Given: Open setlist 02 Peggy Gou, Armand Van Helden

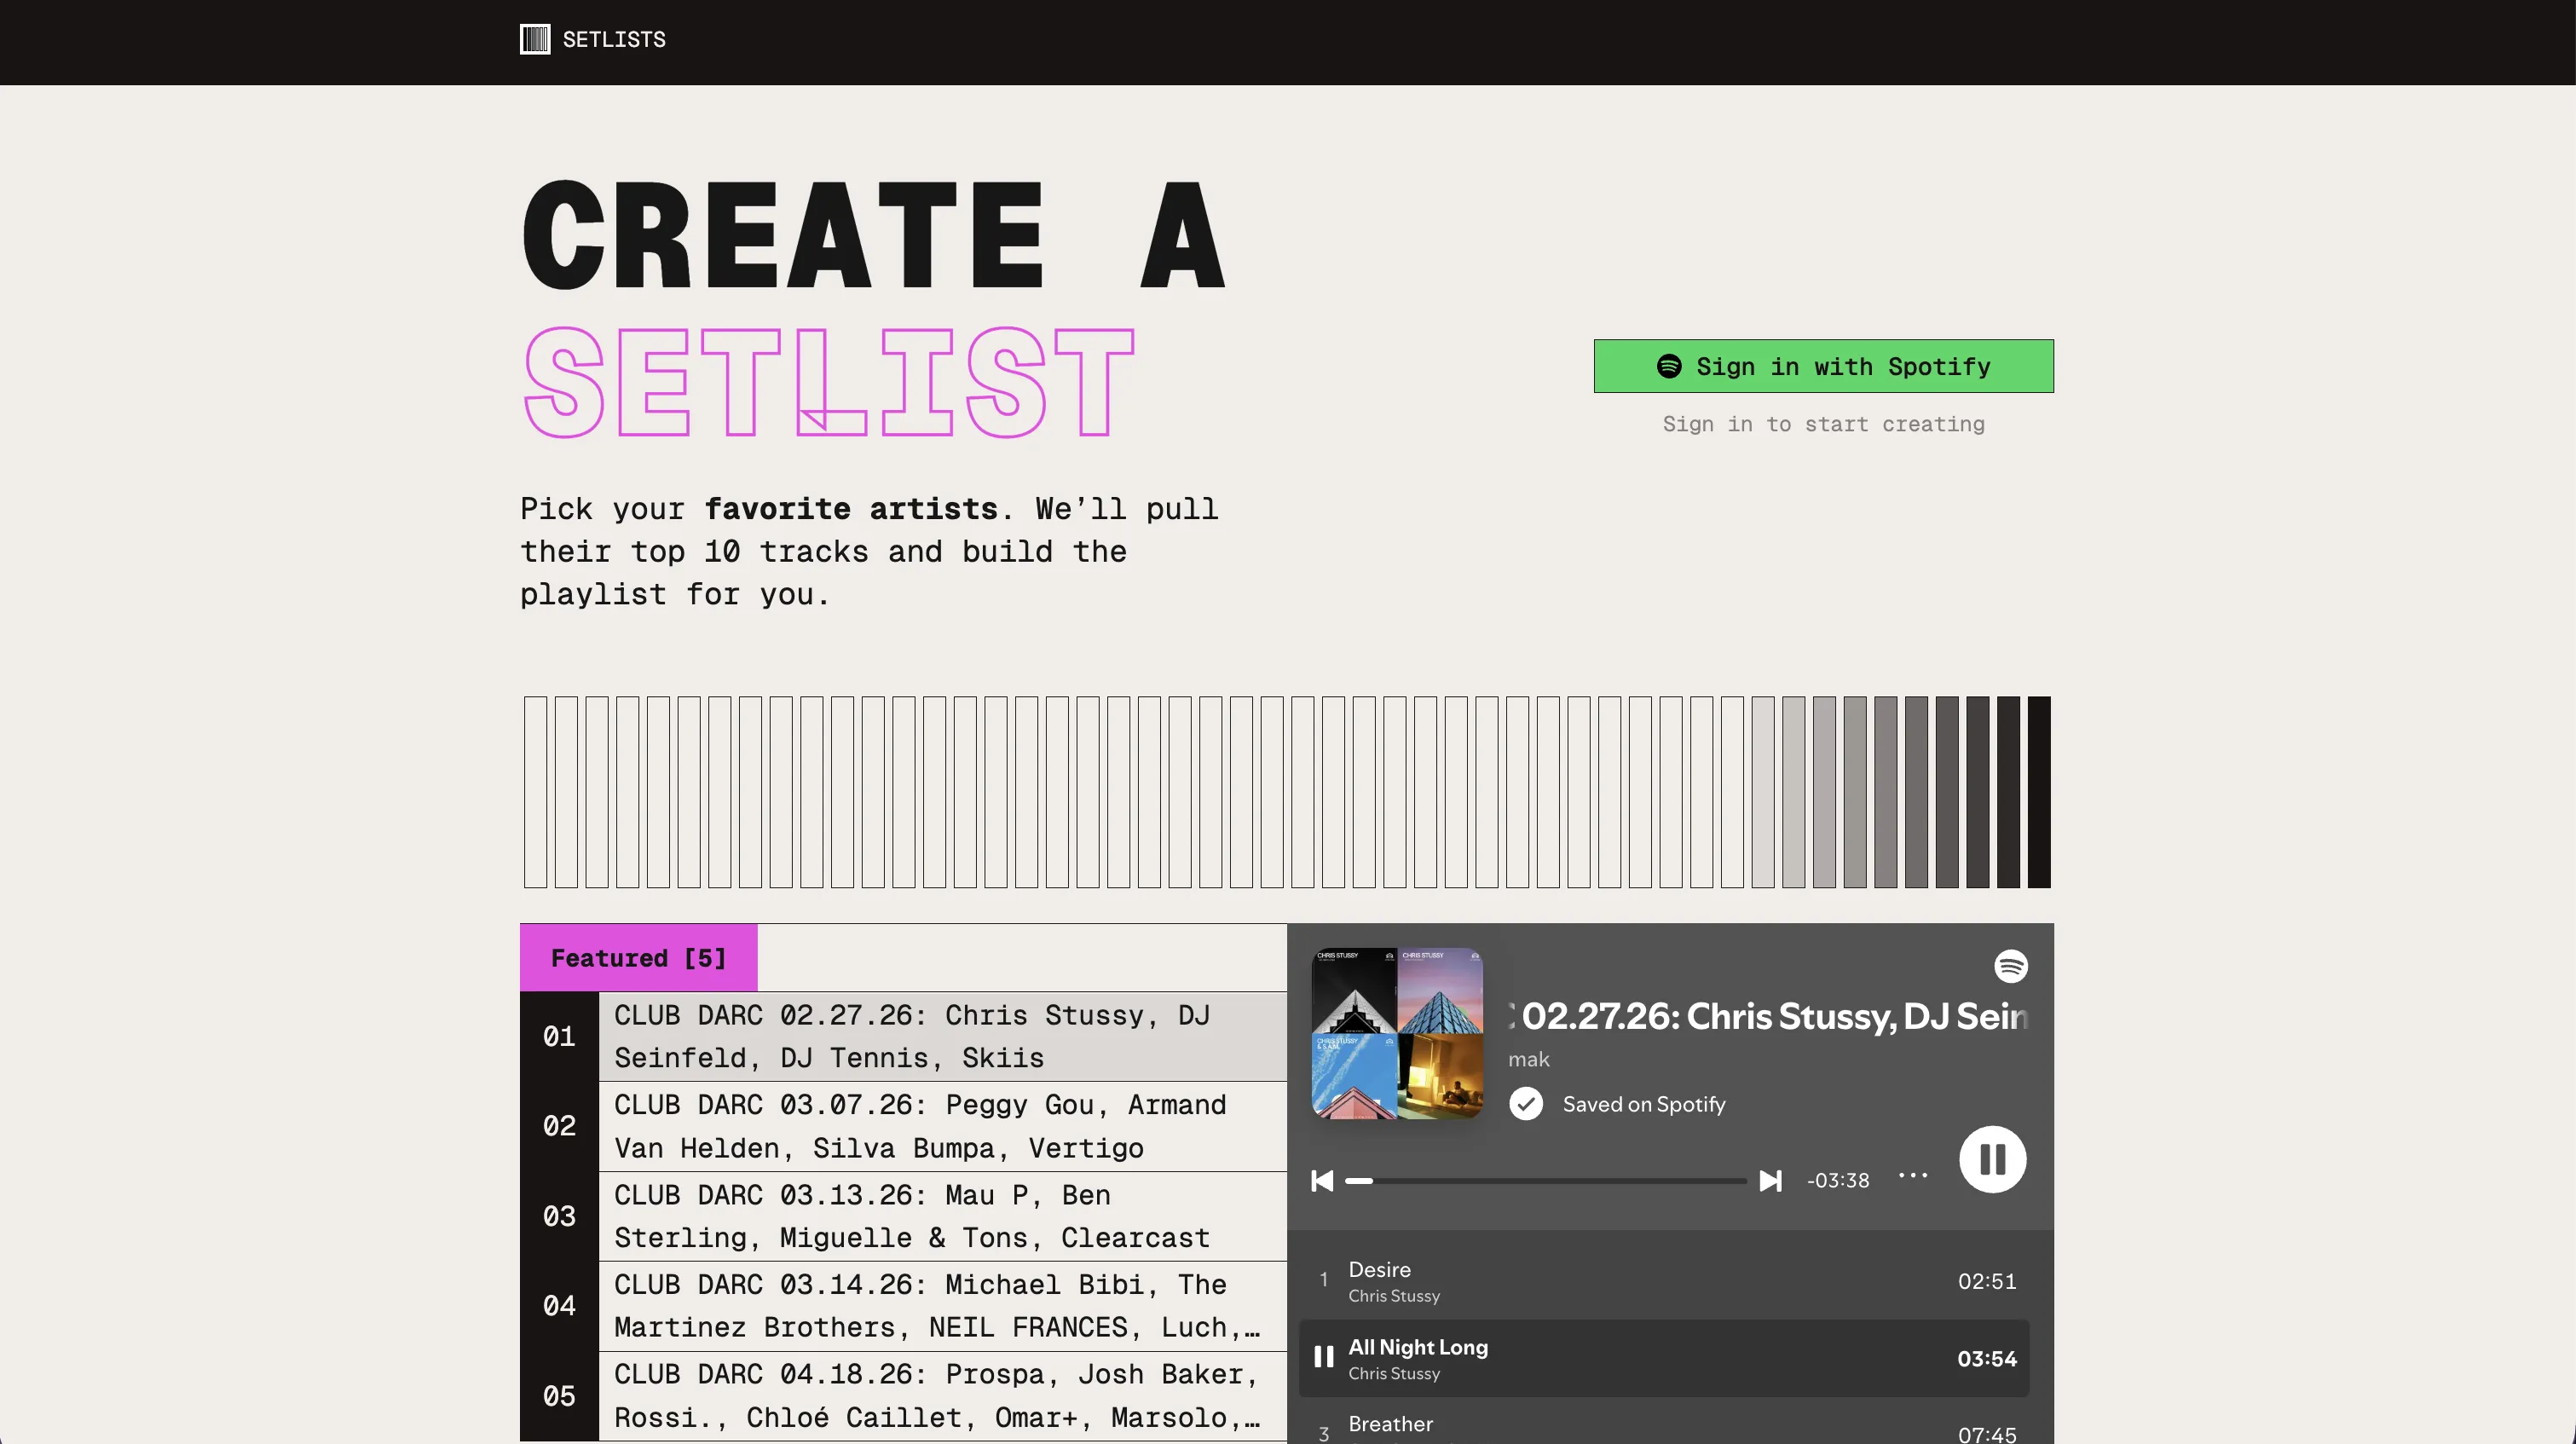Looking at the screenshot, I should (942, 1126).
